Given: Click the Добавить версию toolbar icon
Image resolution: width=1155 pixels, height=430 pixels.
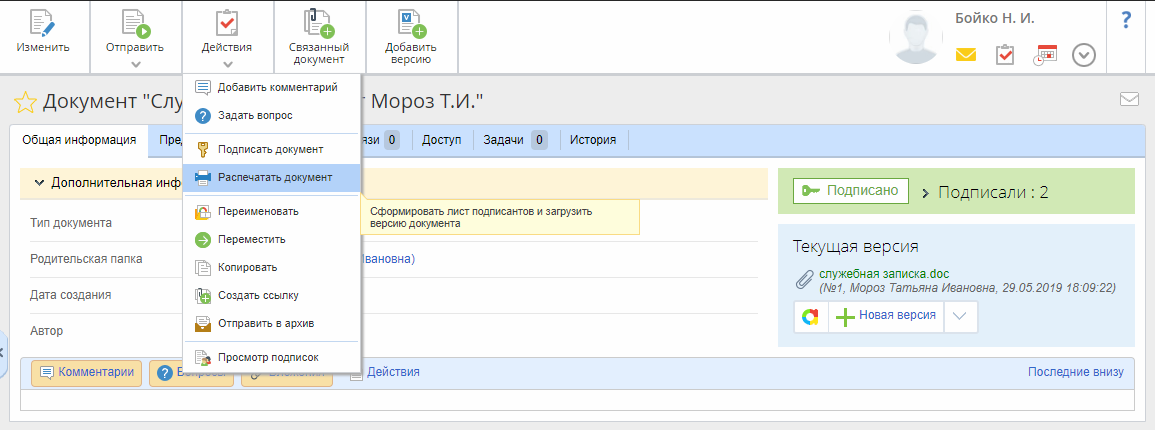Looking at the screenshot, I should (410, 24).
